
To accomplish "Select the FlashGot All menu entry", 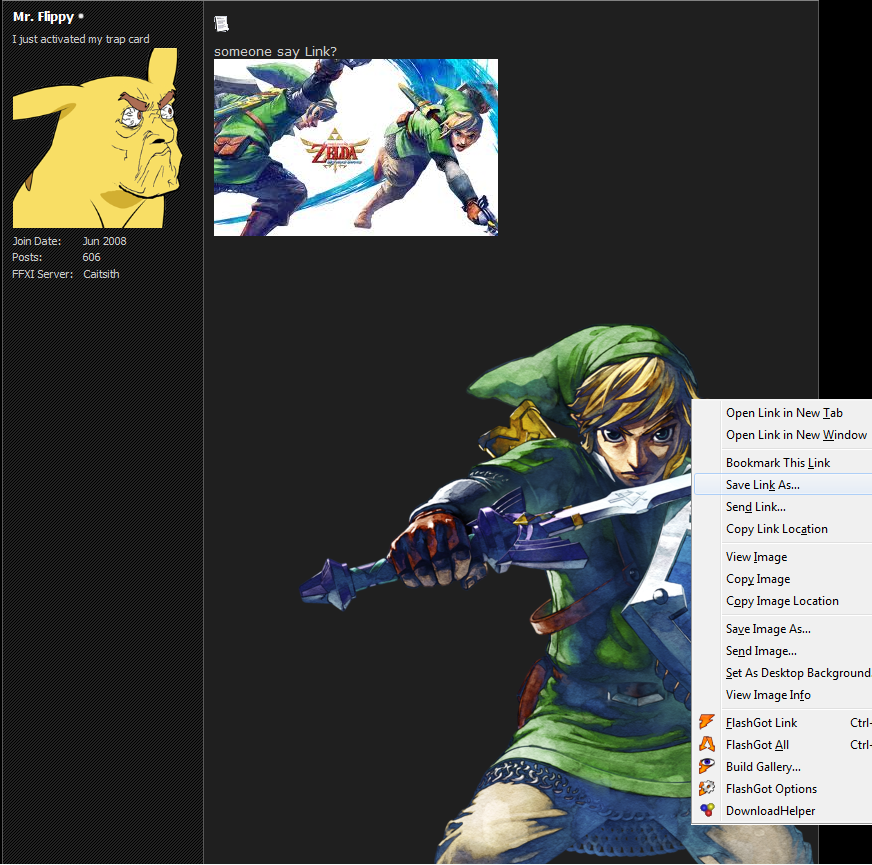I will coord(783,745).
